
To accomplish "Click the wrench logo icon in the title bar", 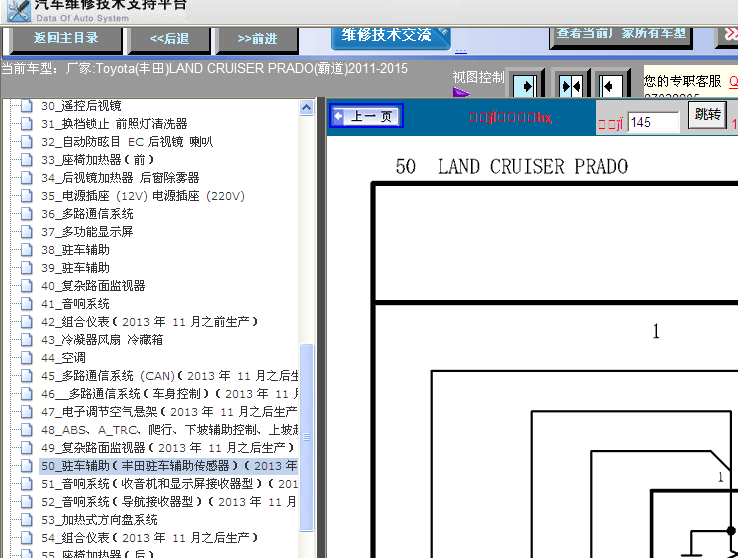I will point(19,10).
